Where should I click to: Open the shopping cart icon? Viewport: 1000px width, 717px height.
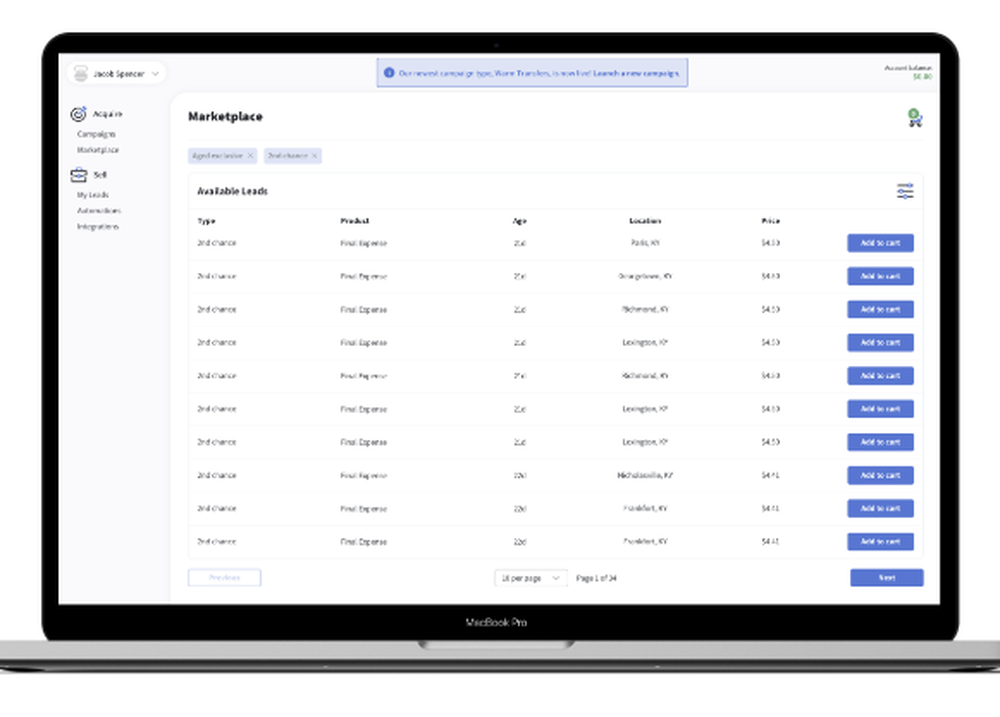click(x=915, y=117)
